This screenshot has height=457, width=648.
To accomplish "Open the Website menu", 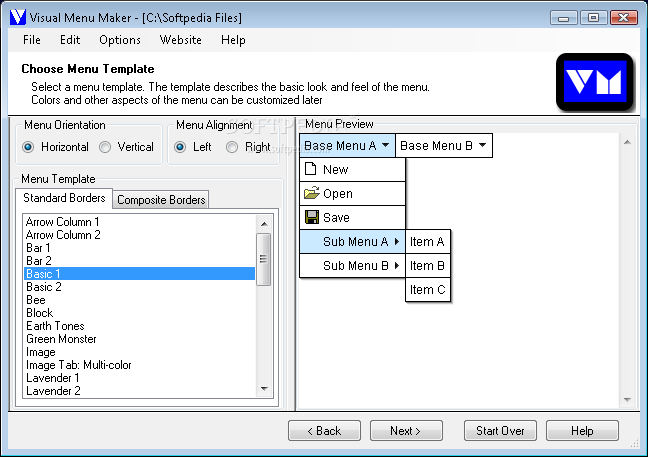I will click(x=181, y=40).
